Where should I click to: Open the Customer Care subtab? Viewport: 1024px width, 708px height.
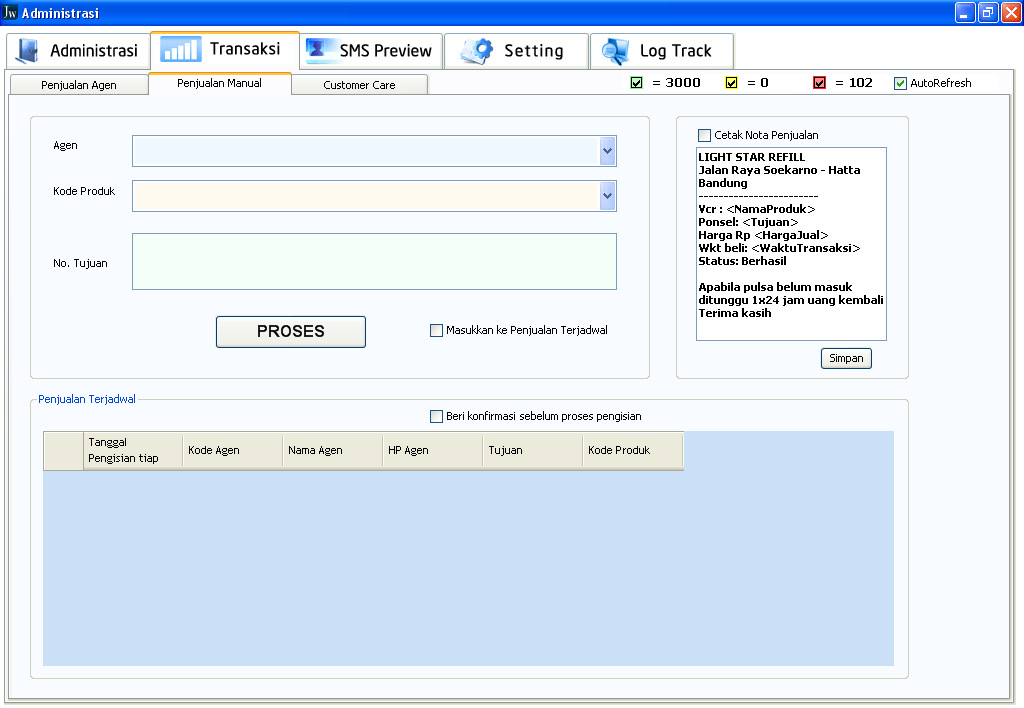(359, 85)
